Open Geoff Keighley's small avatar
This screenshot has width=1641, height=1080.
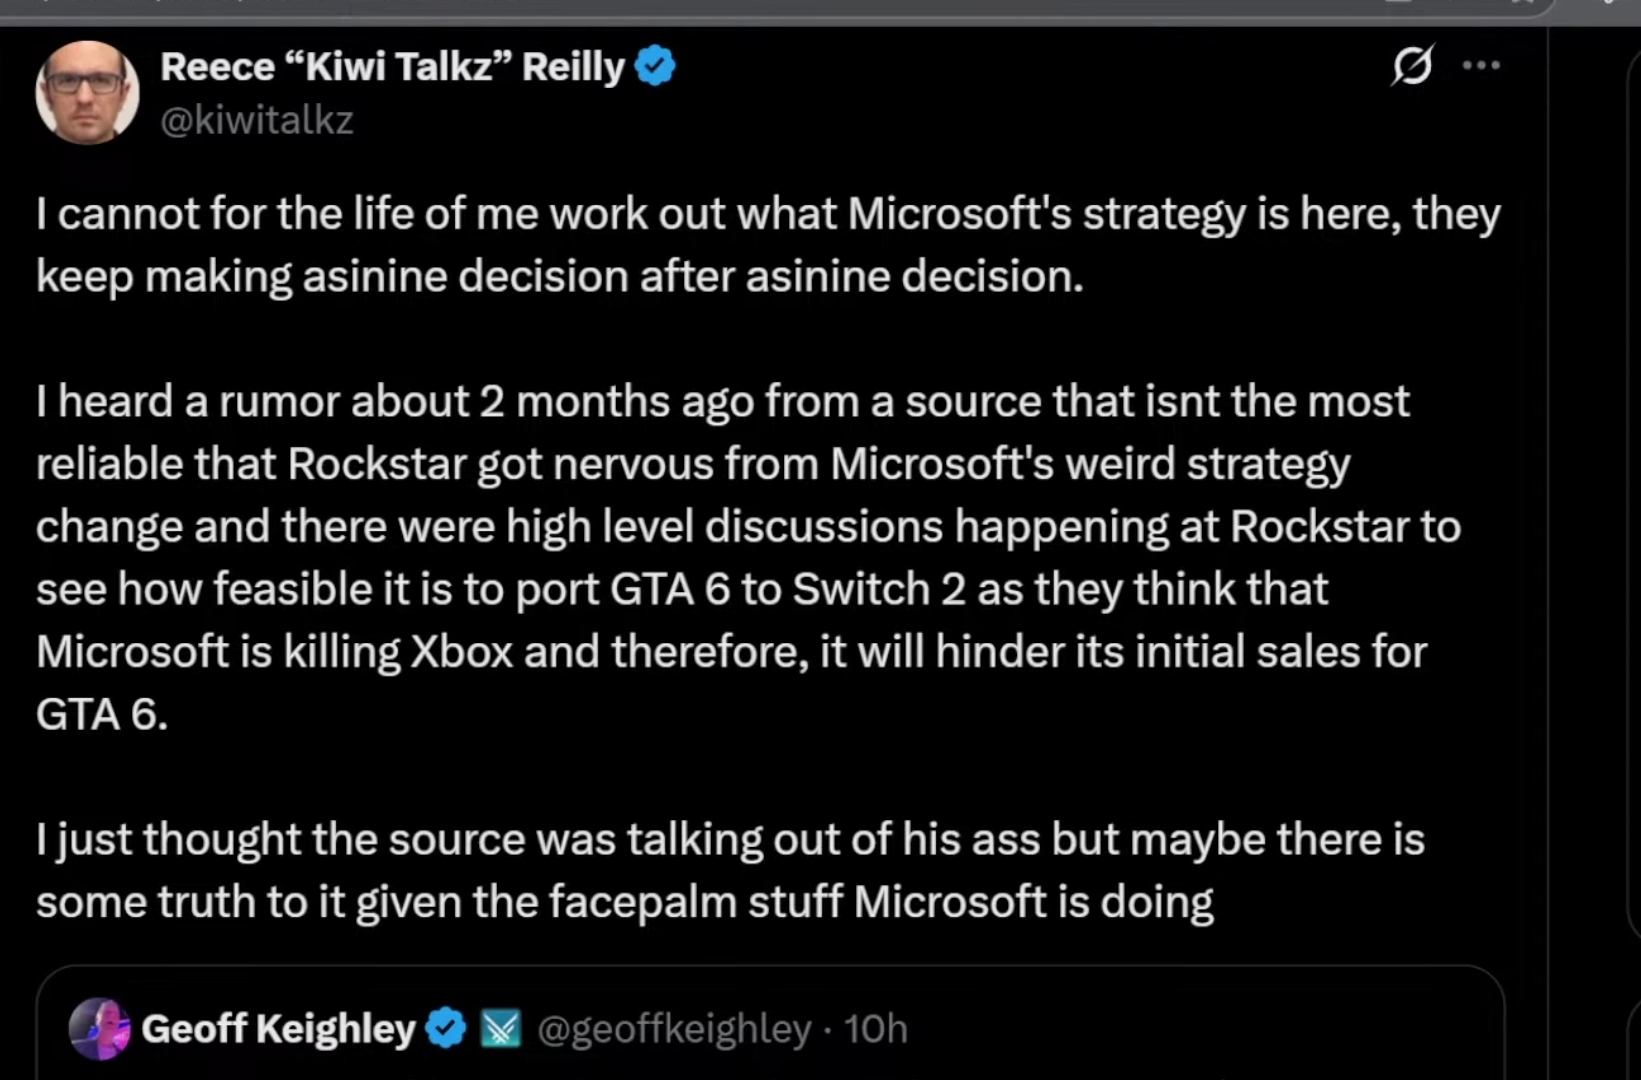point(99,1028)
